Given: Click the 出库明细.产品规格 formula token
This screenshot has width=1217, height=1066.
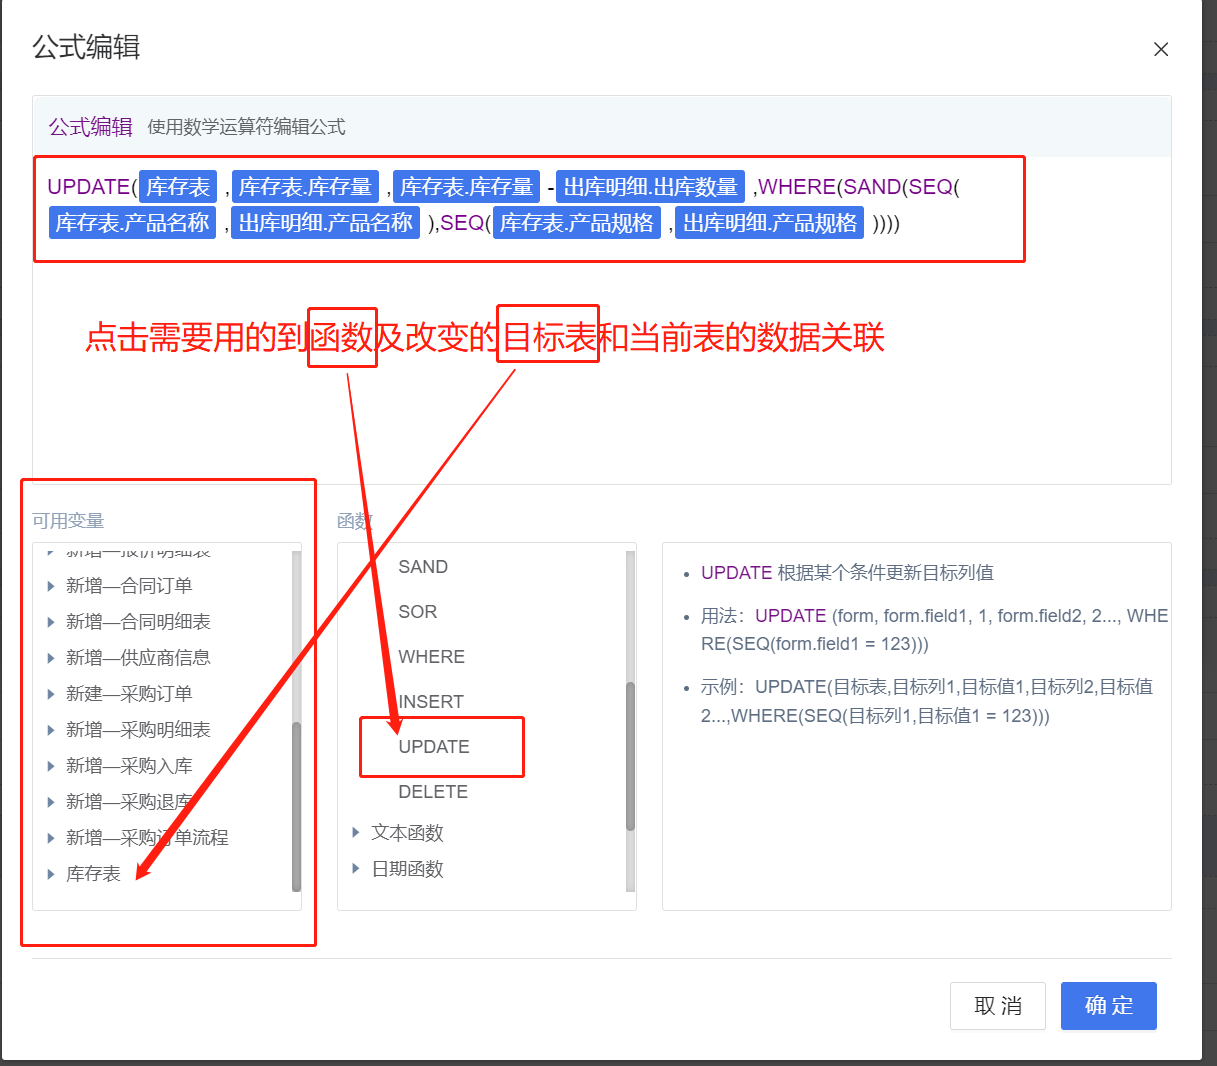Looking at the screenshot, I should [770, 223].
